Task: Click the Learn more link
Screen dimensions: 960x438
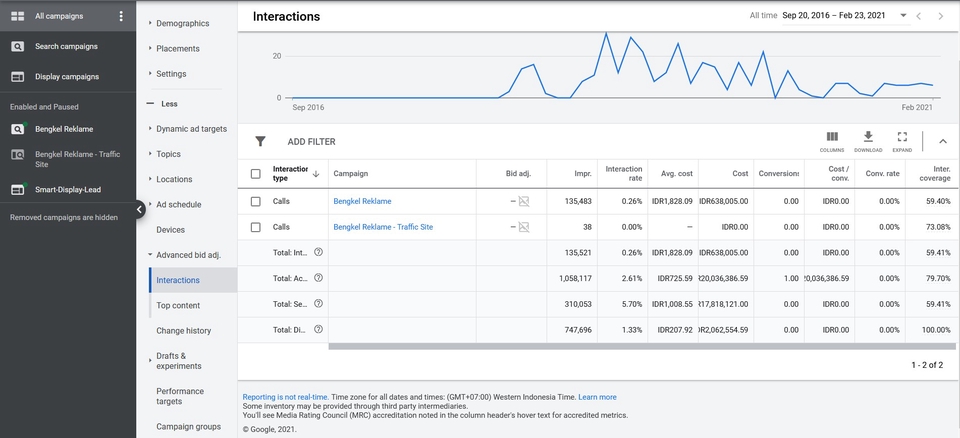Action: tap(597, 397)
